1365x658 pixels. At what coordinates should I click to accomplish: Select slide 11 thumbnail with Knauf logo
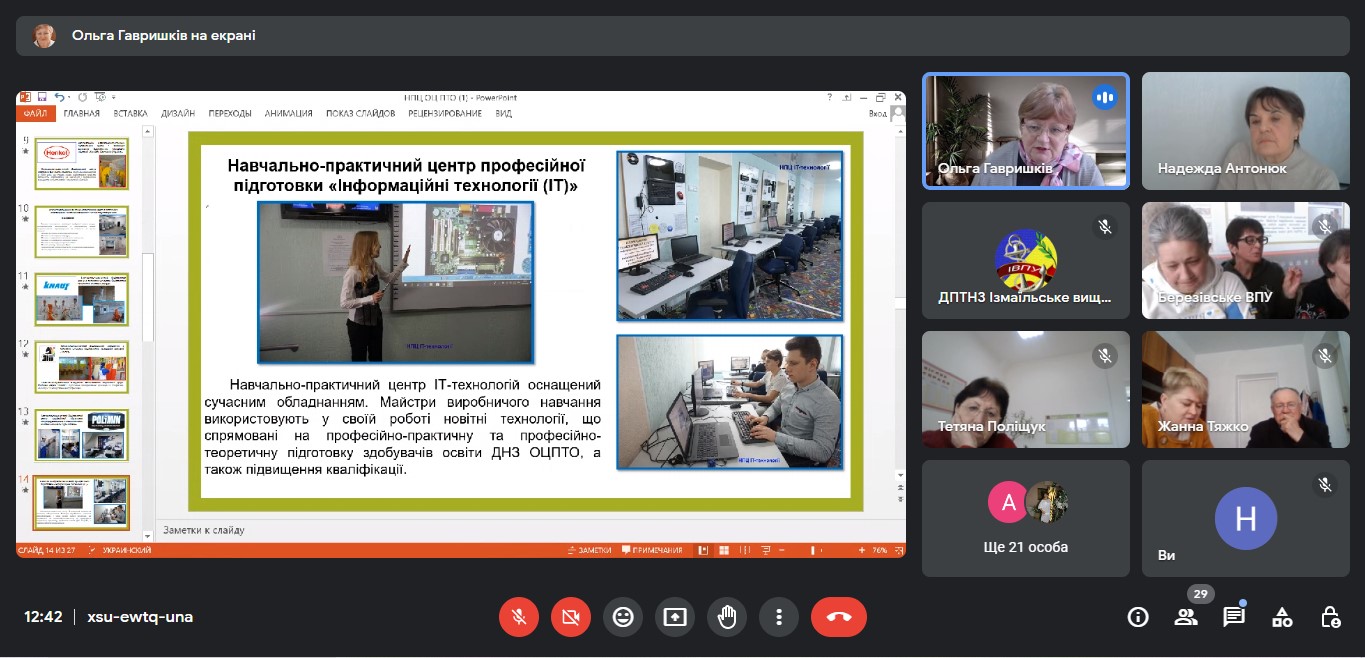click(x=82, y=298)
